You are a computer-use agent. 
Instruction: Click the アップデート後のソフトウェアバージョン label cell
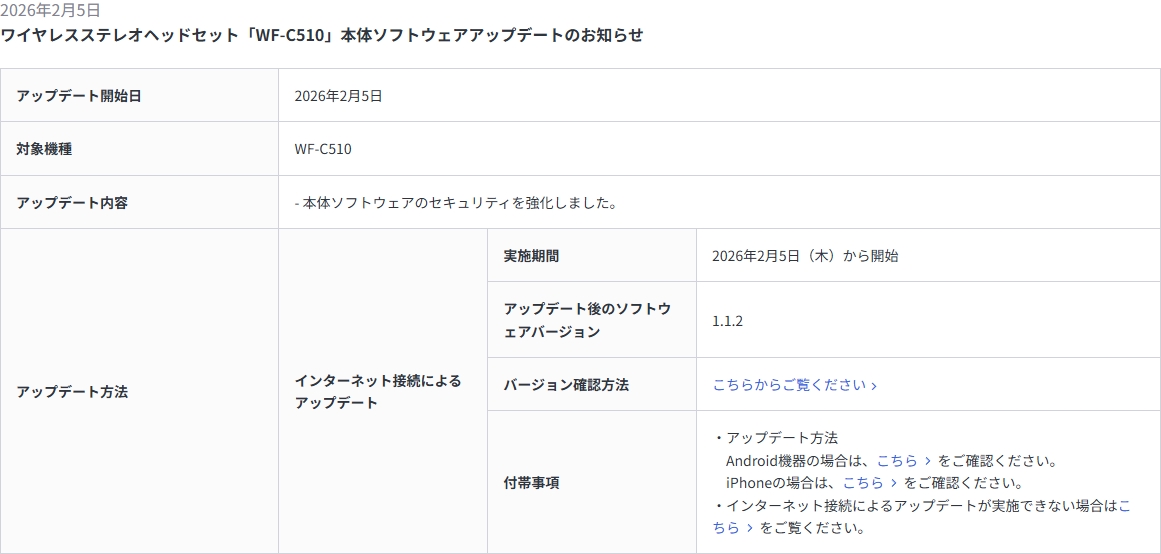pos(587,320)
